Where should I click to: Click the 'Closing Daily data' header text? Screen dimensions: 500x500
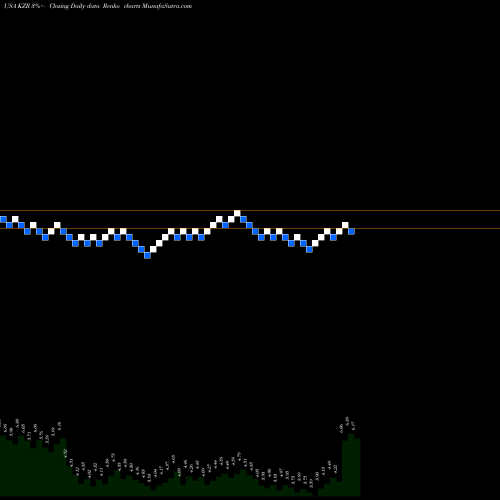coord(74,6)
